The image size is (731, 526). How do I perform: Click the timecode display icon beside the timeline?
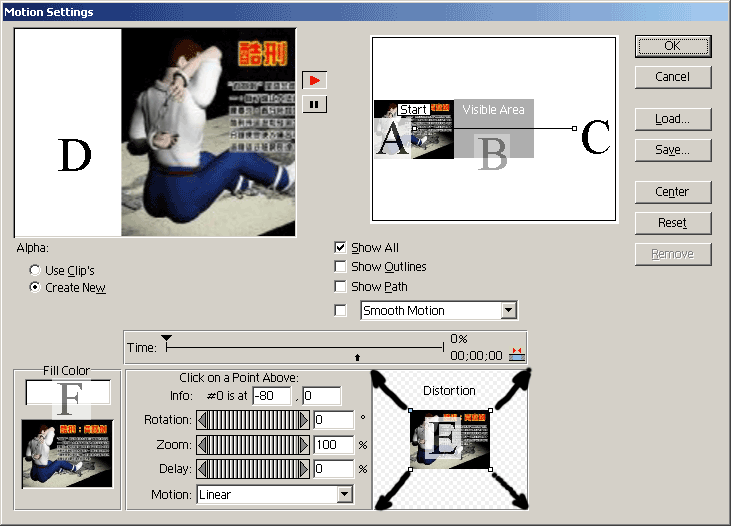pos(517,353)
